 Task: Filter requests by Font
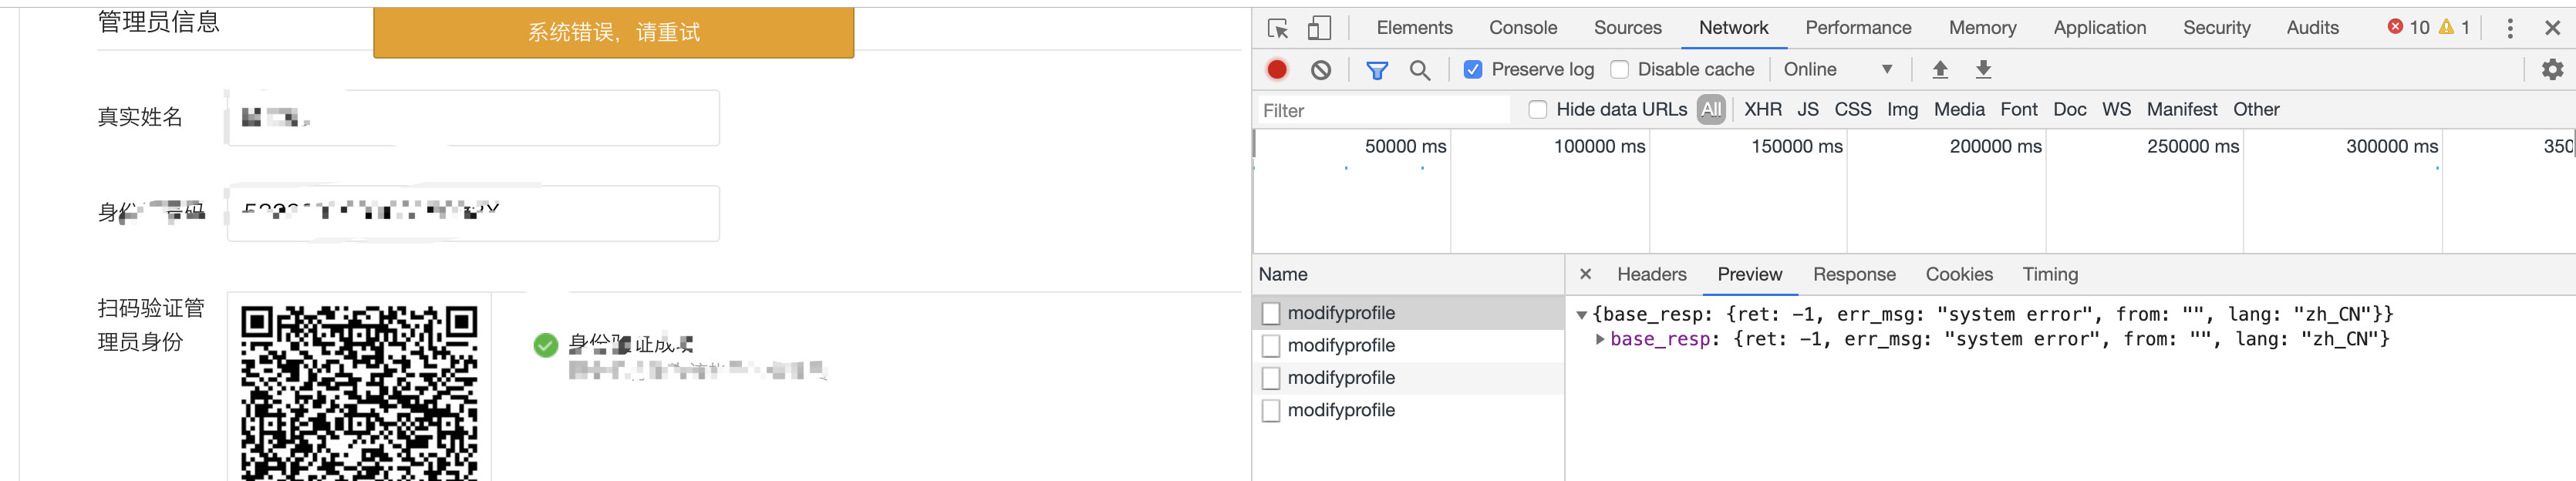point(2019,109)
